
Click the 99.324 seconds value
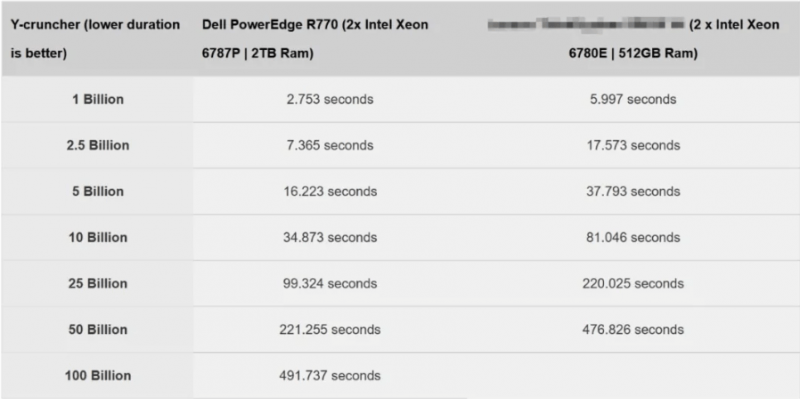pyautogui.click(x=330, y=283)
